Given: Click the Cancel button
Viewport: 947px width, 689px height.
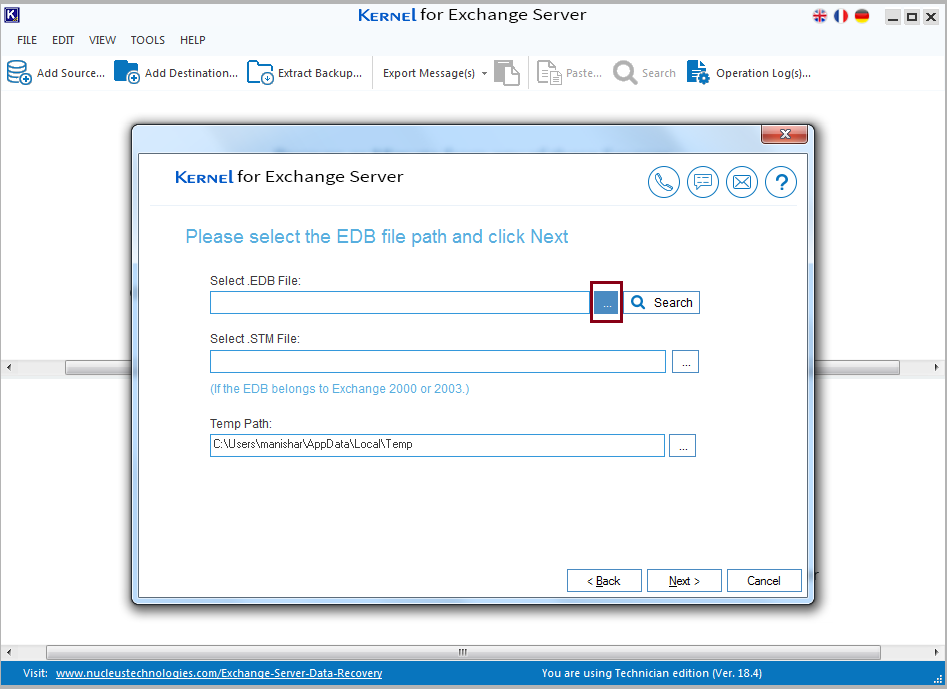Looking at the screenshot, I should [764, 581].
